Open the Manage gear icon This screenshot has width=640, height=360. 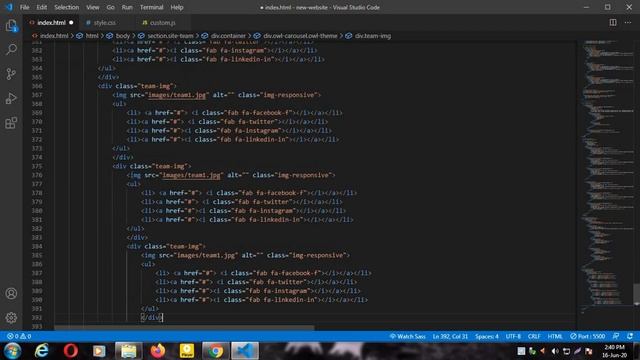tap(11, 318)
